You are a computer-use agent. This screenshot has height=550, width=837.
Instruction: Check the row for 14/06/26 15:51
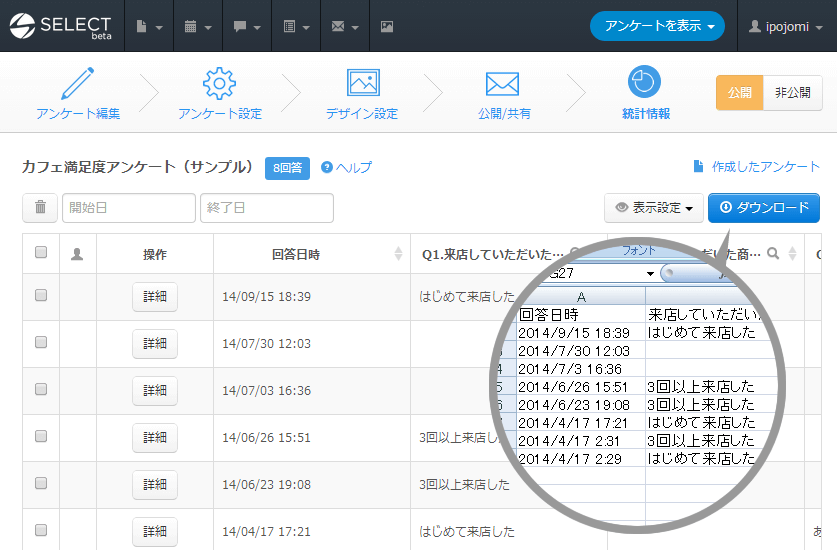point(41,437)
